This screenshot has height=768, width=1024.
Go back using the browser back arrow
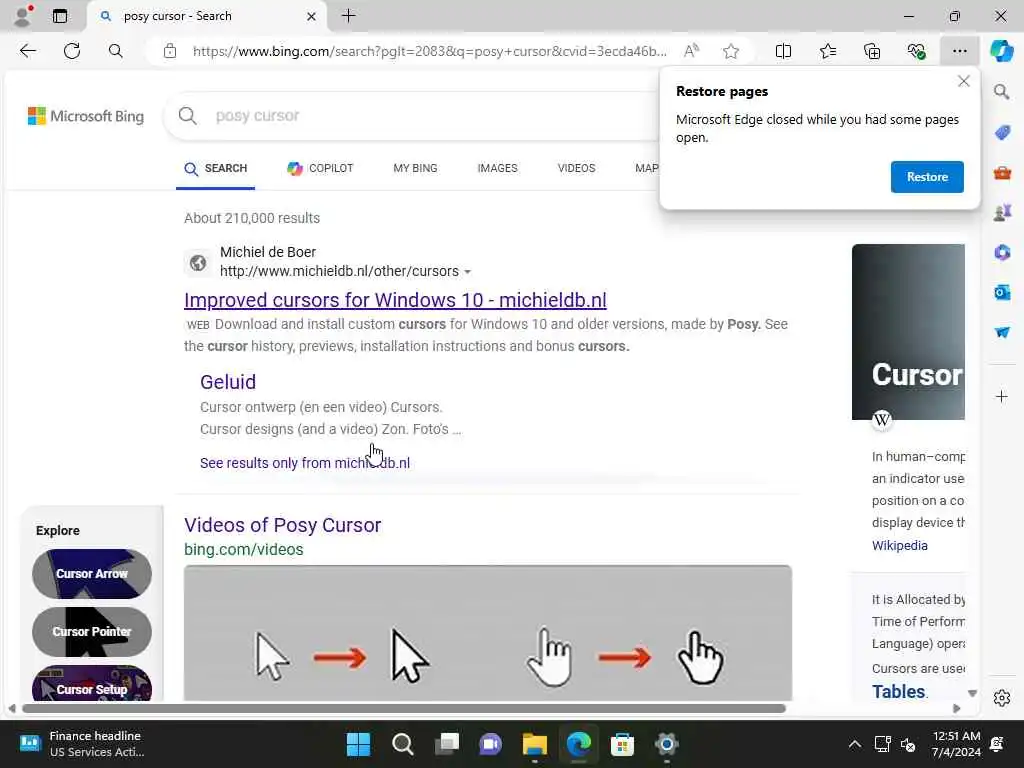point(27,51)
